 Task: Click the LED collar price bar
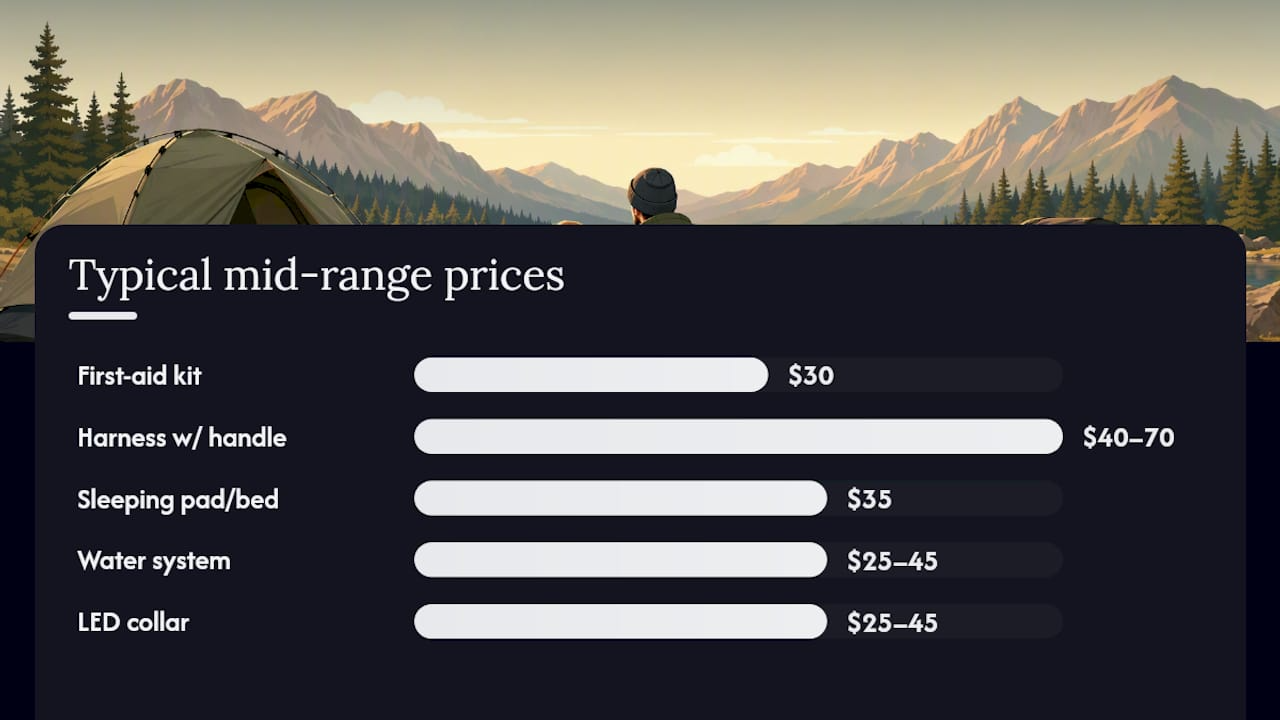620,622
